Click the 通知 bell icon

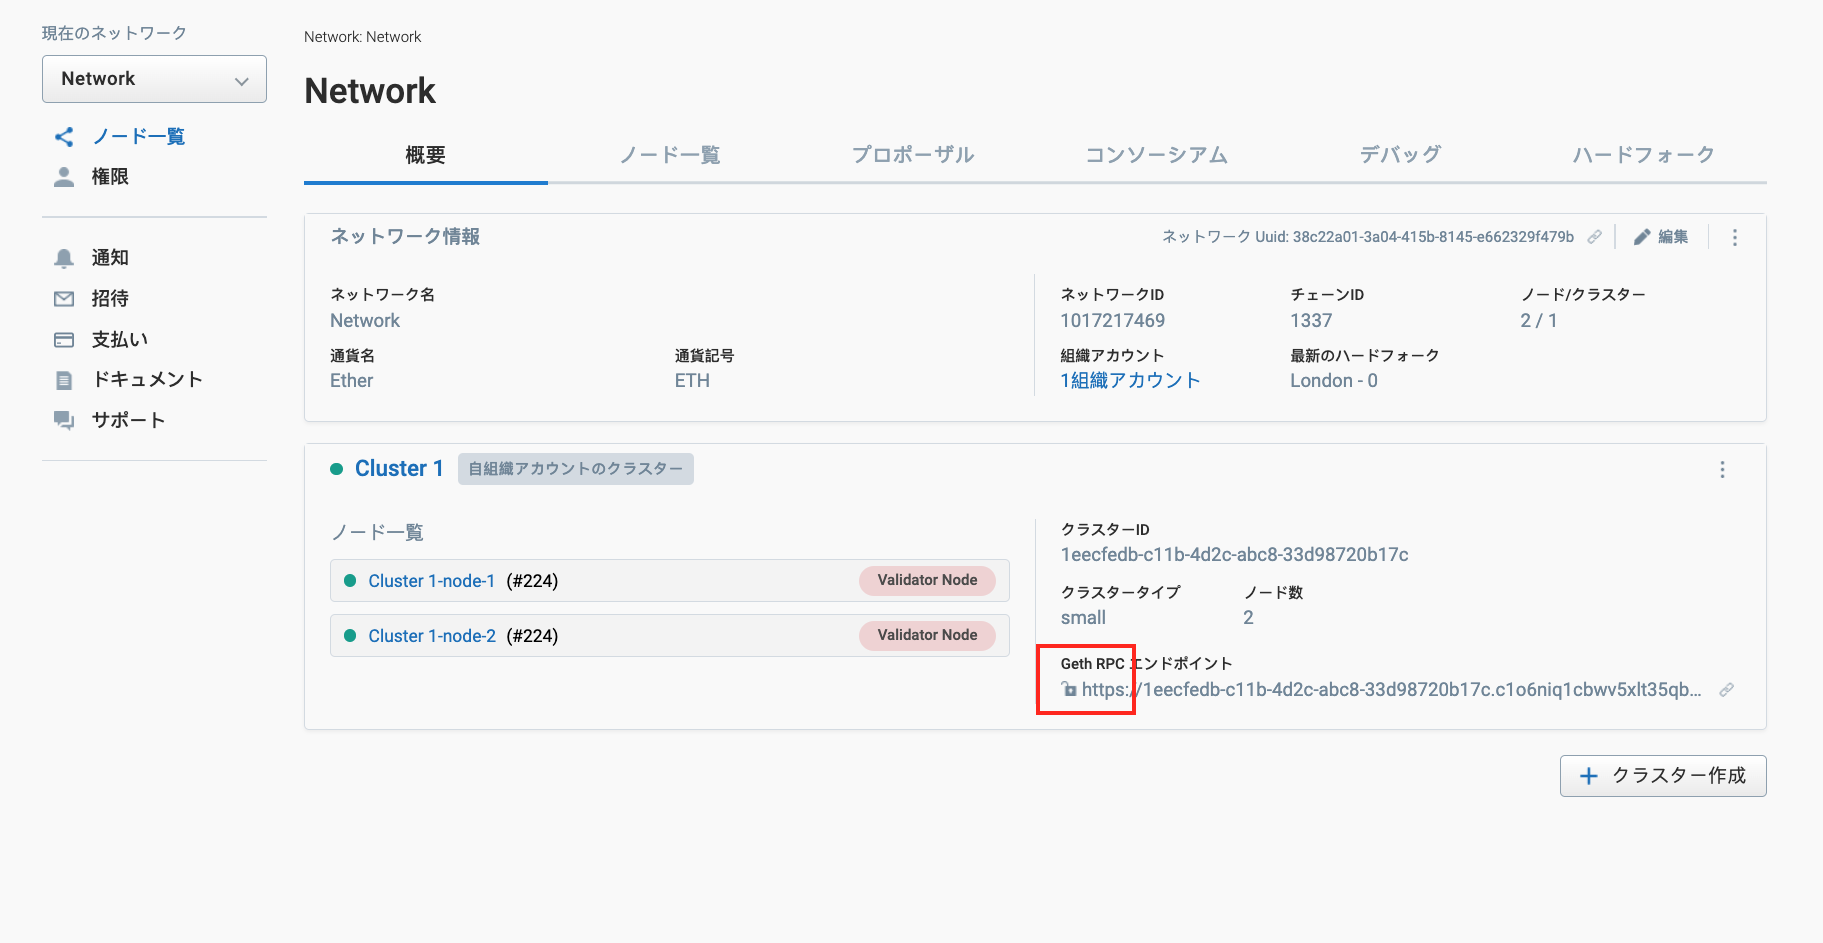pyautogui.click(x=64, y=258)
